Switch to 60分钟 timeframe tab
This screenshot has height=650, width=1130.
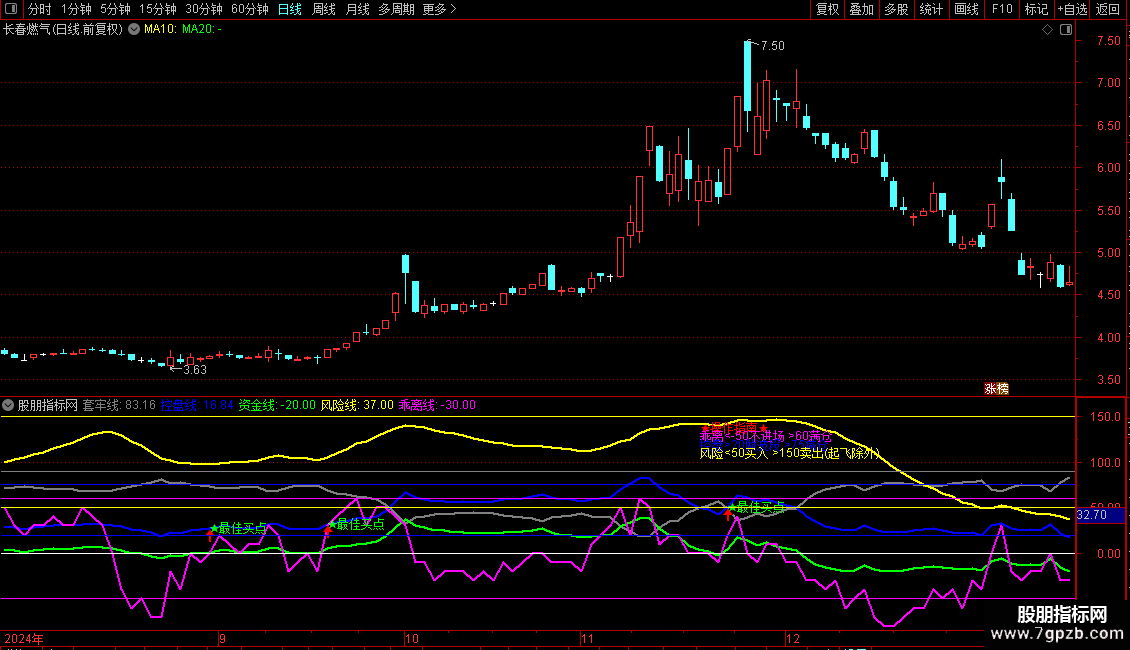click(x=249, y=10)
